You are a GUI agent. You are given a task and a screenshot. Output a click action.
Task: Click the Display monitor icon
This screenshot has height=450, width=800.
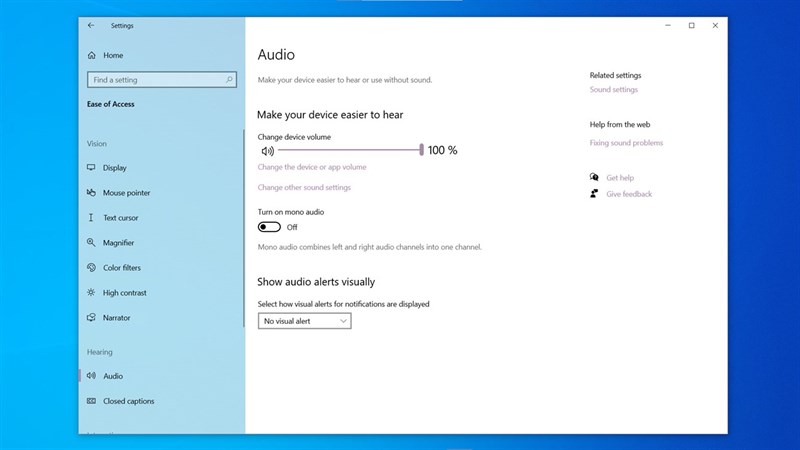point(91,167)
